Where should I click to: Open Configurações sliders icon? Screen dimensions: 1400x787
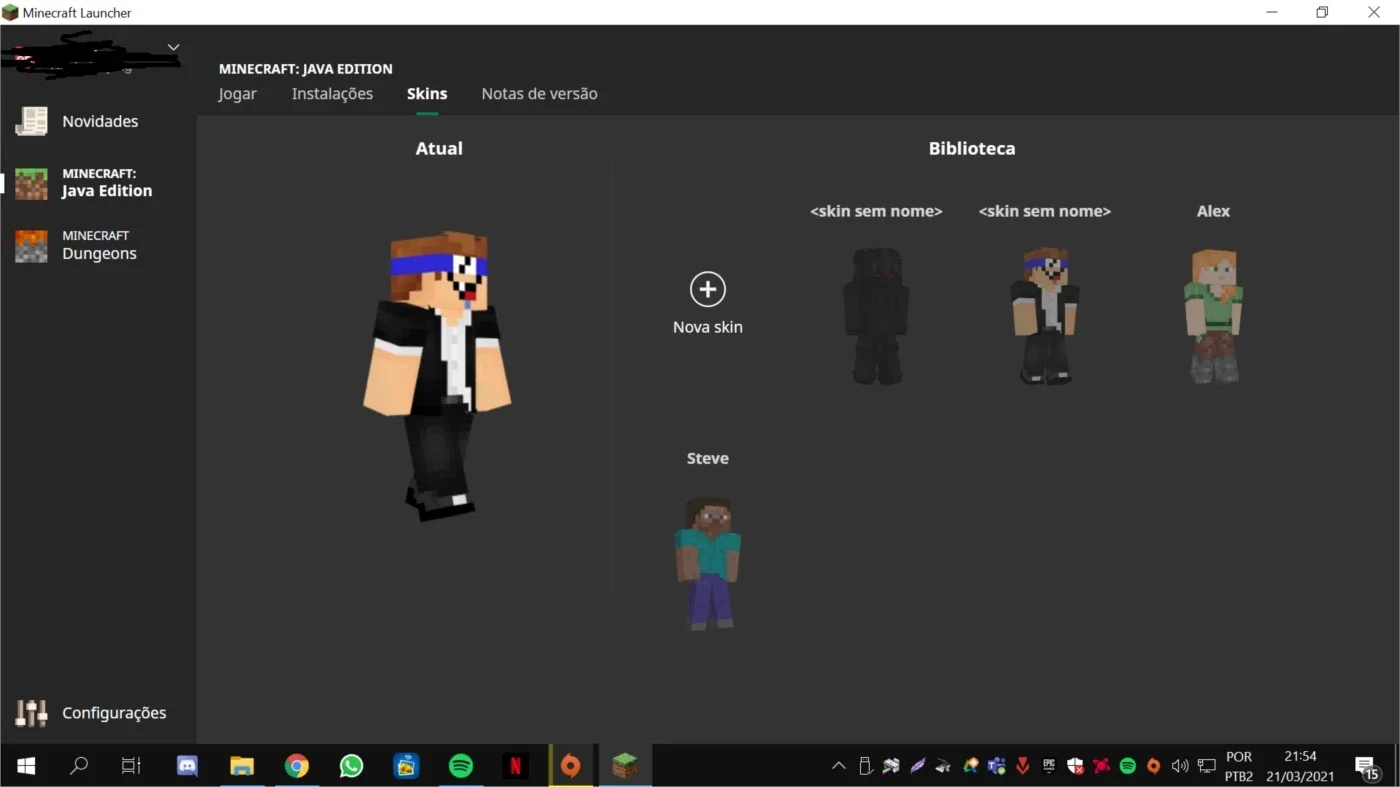click(x=32, y=713)
